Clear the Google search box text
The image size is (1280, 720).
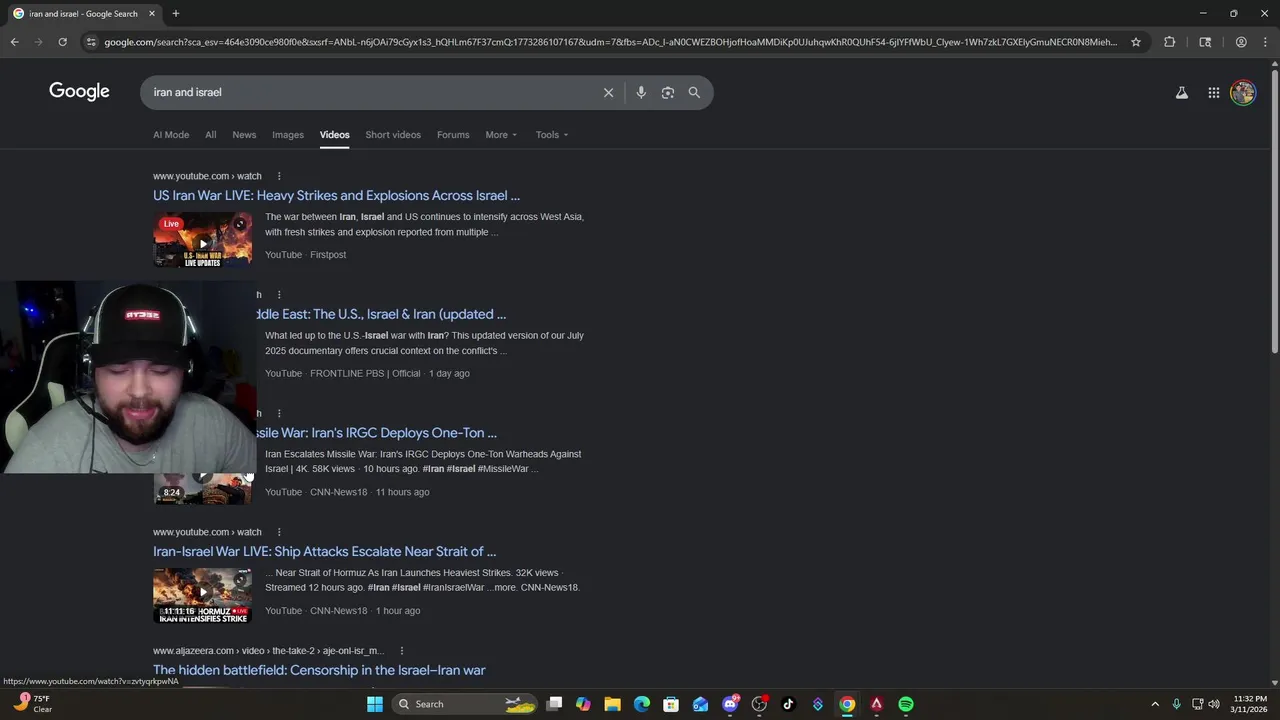[608, 92]
